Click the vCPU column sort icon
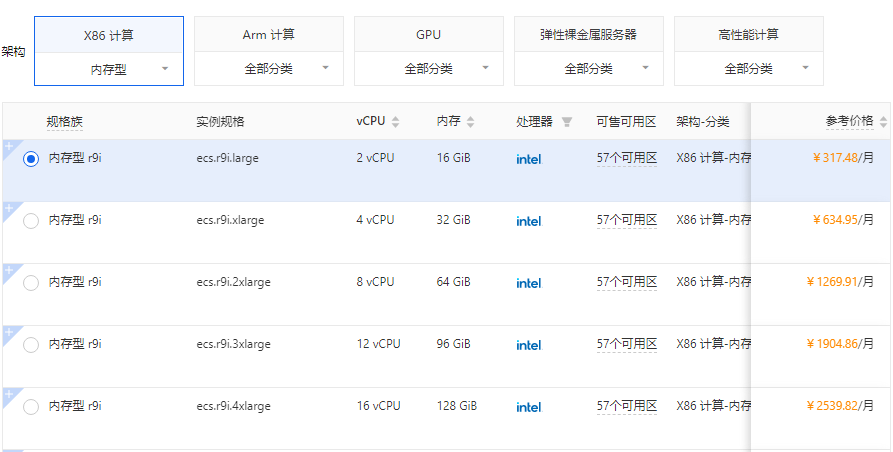 point(395,122)
